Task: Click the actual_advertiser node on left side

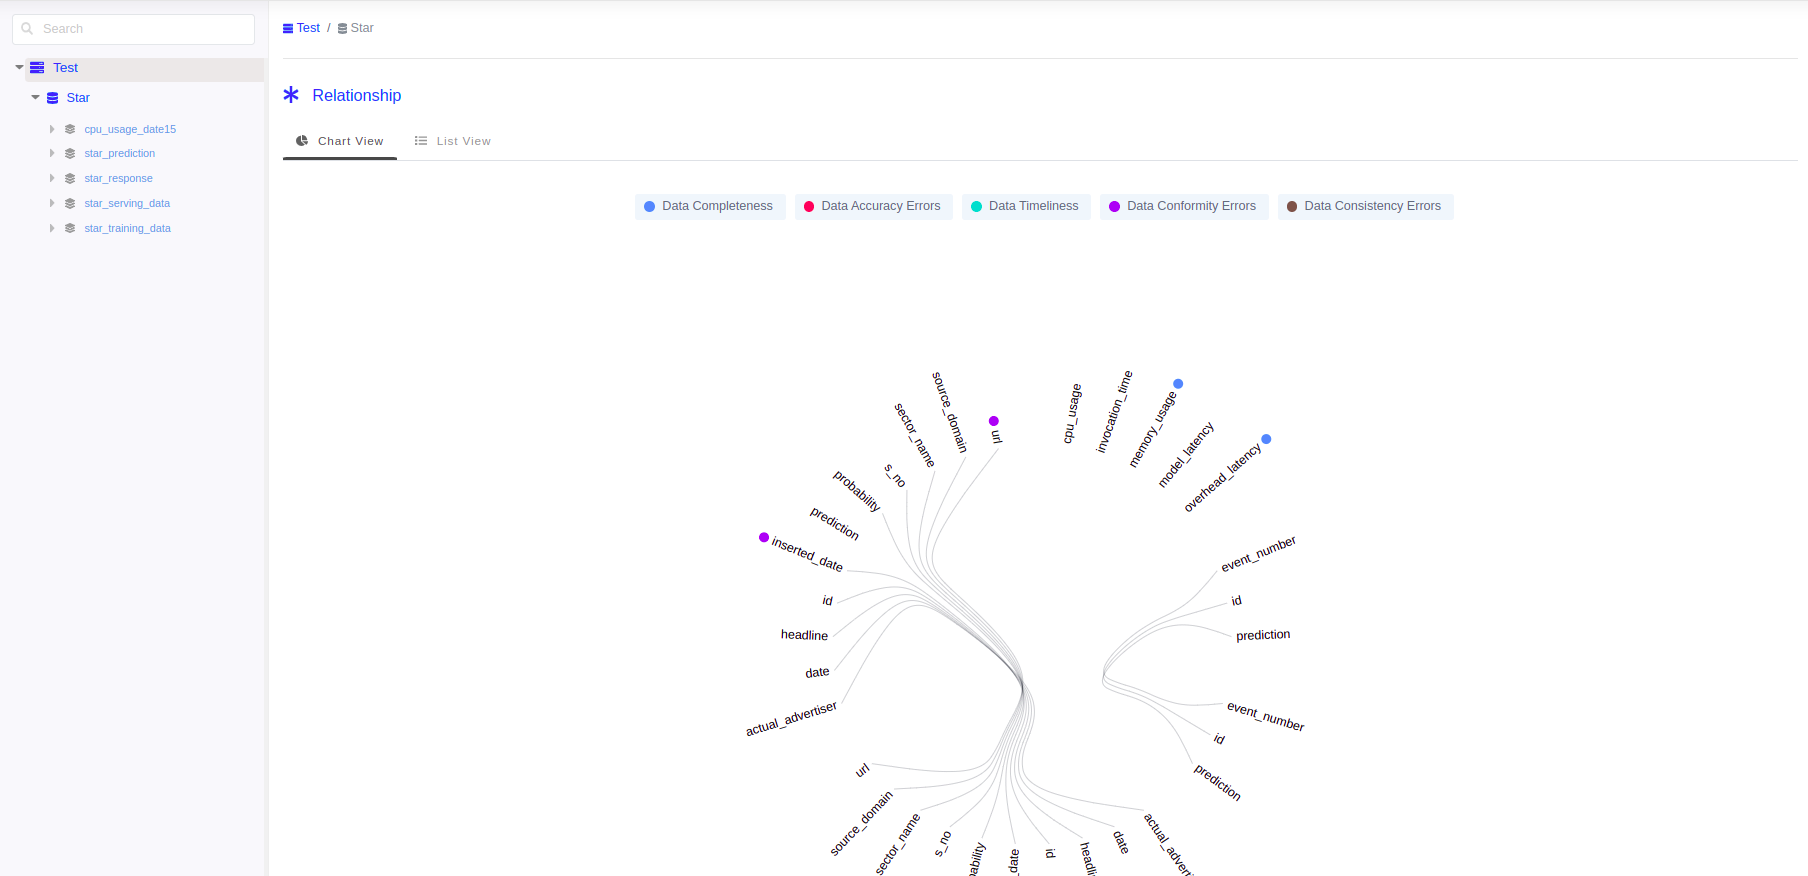Action: click(791, 719)
